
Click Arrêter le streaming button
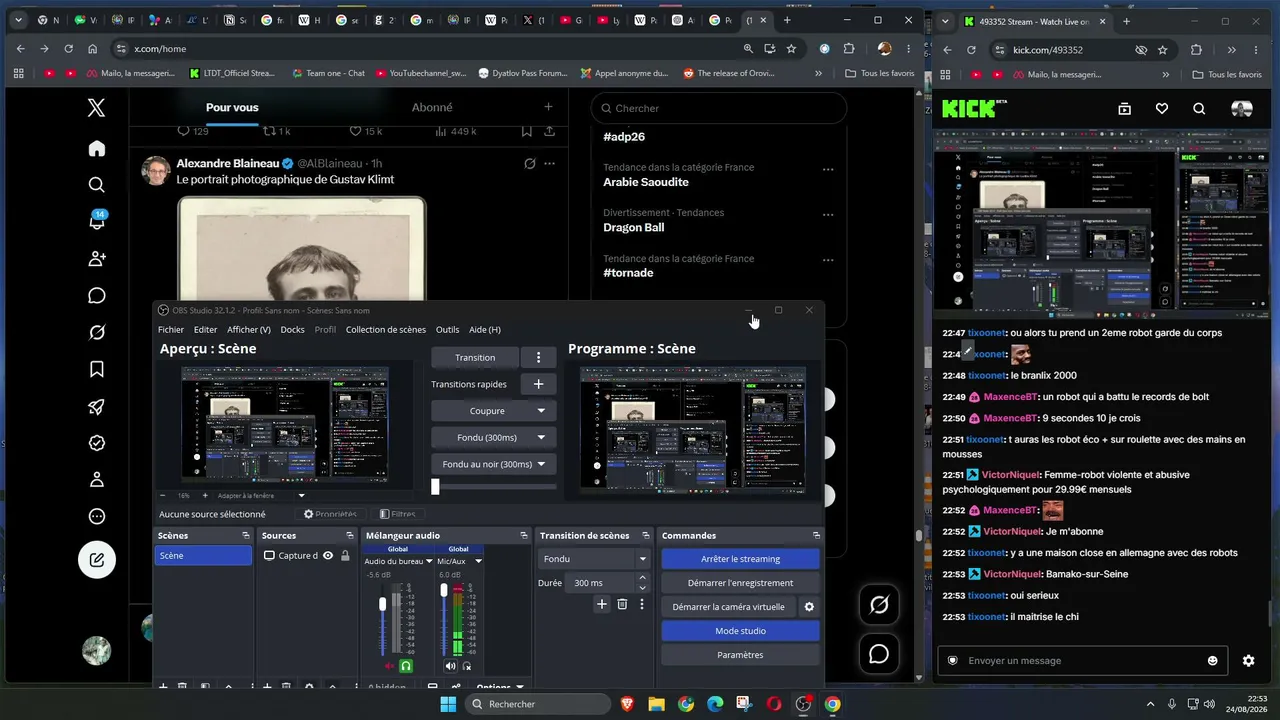(740, 559)
